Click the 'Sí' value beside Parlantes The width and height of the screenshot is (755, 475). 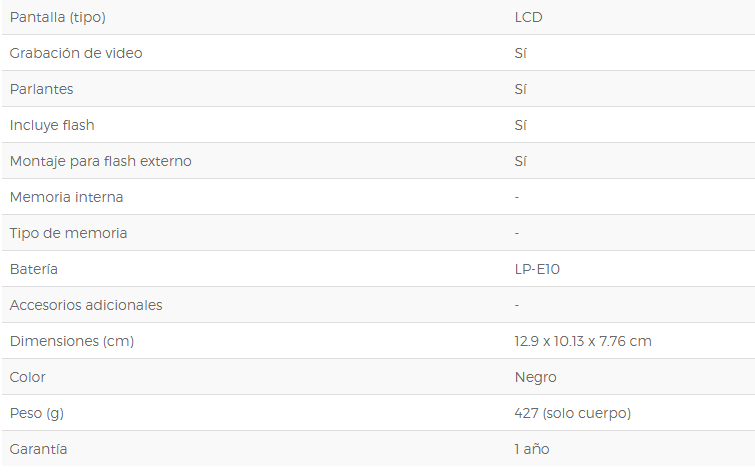tap(520, 89)
